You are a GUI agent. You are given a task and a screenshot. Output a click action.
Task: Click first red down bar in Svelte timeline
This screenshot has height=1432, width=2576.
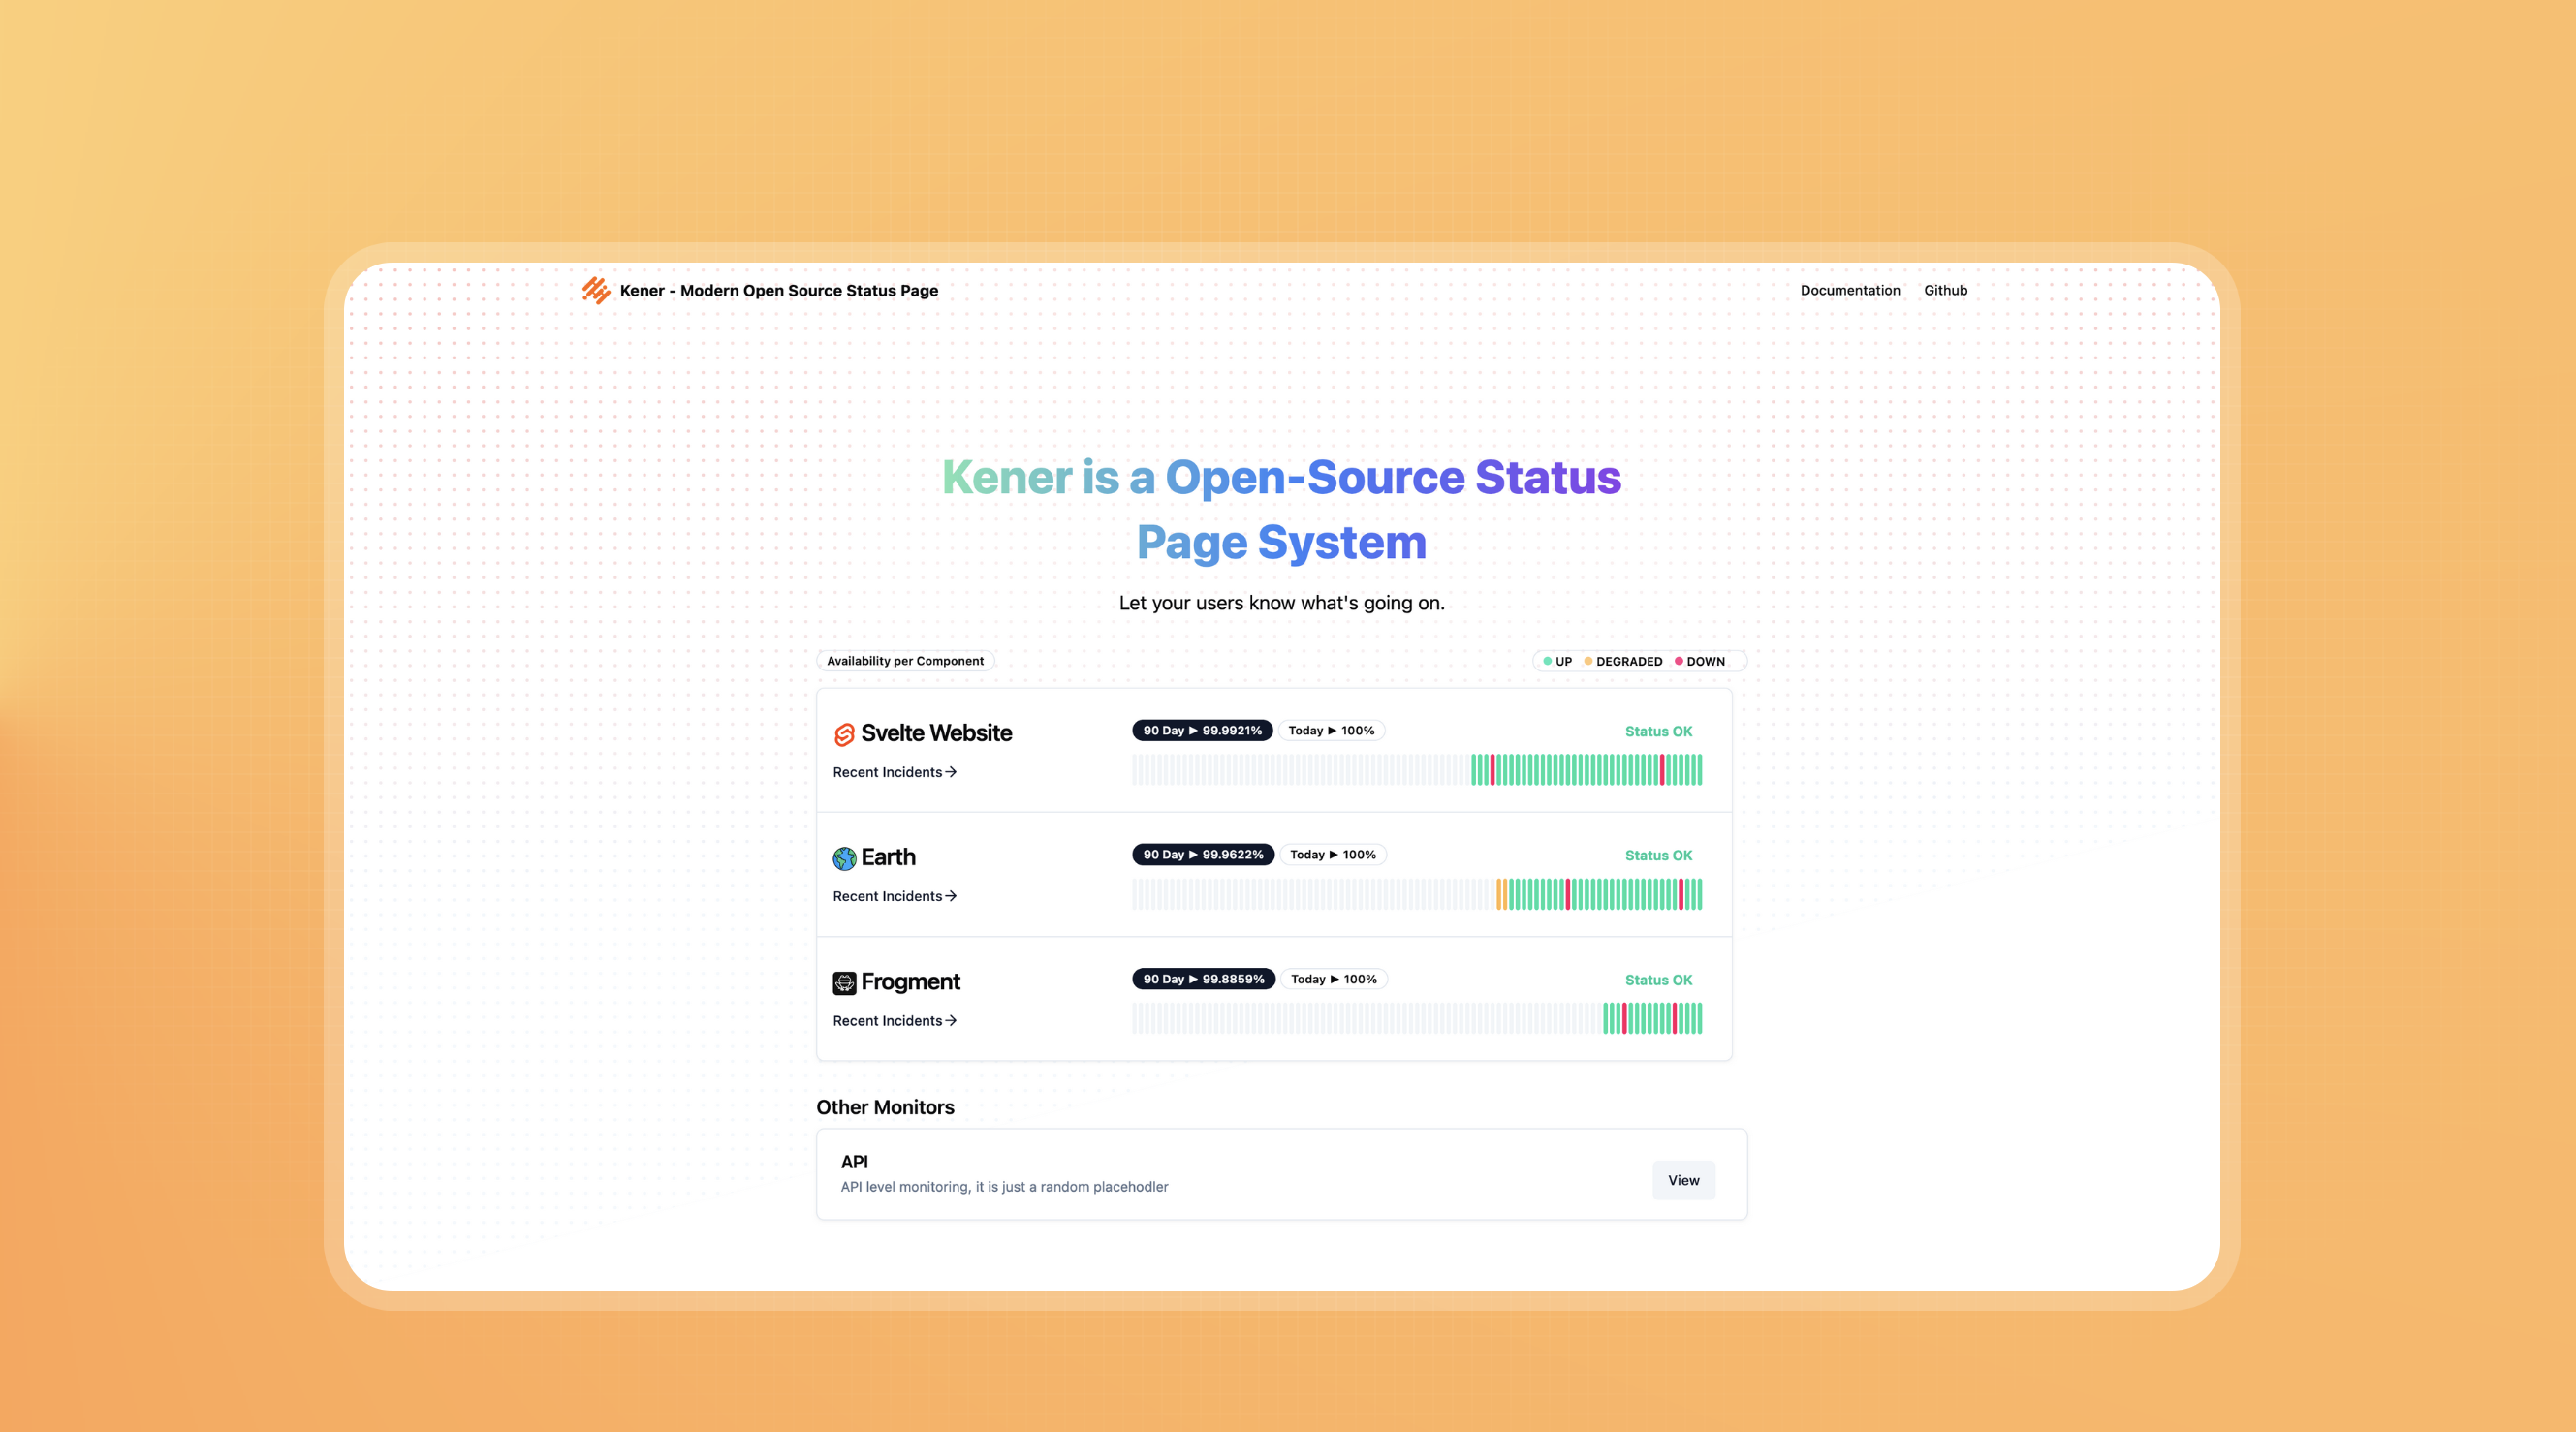click(1492, 770)
